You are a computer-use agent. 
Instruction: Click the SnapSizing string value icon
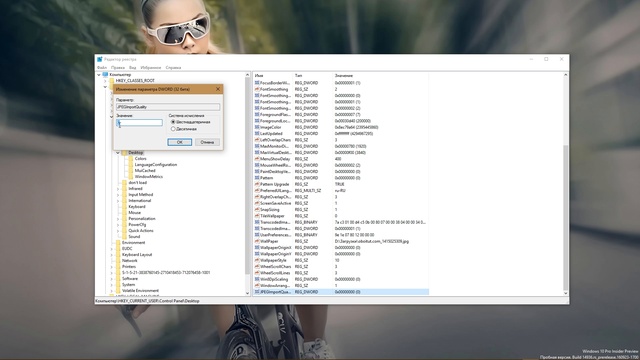[x=257, y=209]
